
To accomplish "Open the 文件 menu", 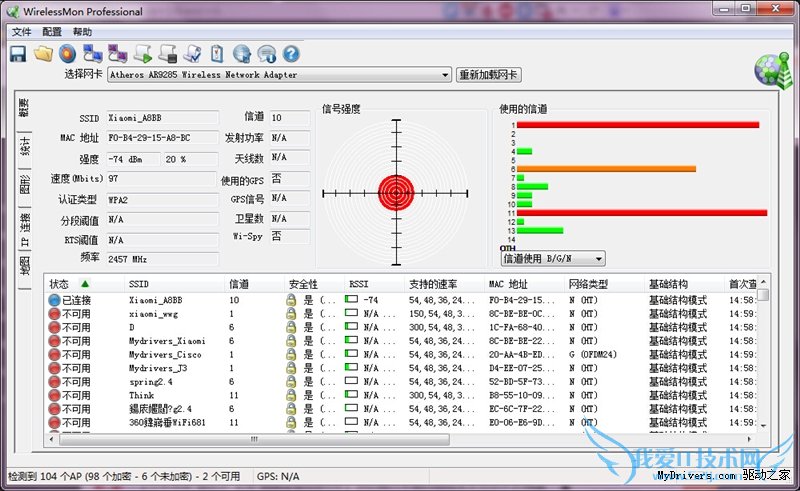I will coord(21,32).
